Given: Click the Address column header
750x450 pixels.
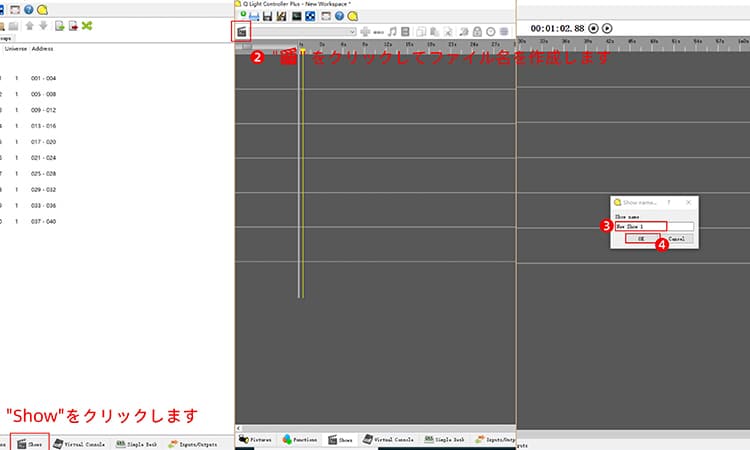Looking at the screenshot, I should click(43, 49).
